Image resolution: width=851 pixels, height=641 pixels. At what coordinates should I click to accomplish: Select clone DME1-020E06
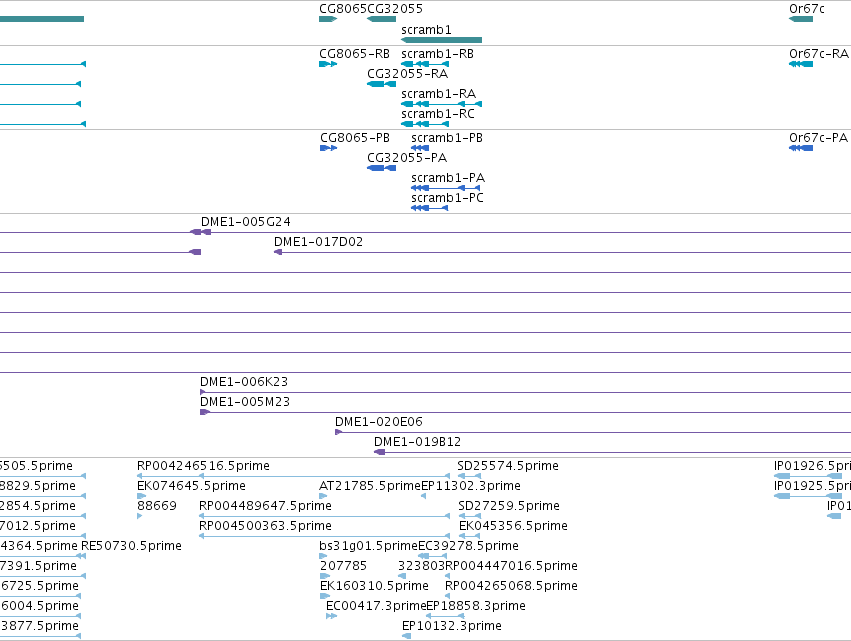pyautogui.click(x=379, y=422)
